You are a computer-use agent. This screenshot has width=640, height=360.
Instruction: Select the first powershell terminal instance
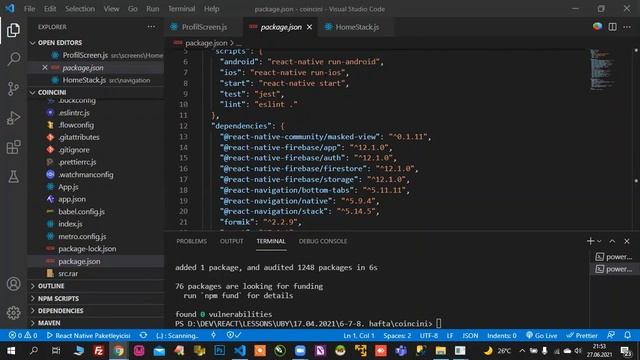pyautogui.click(x=613, y=257)
